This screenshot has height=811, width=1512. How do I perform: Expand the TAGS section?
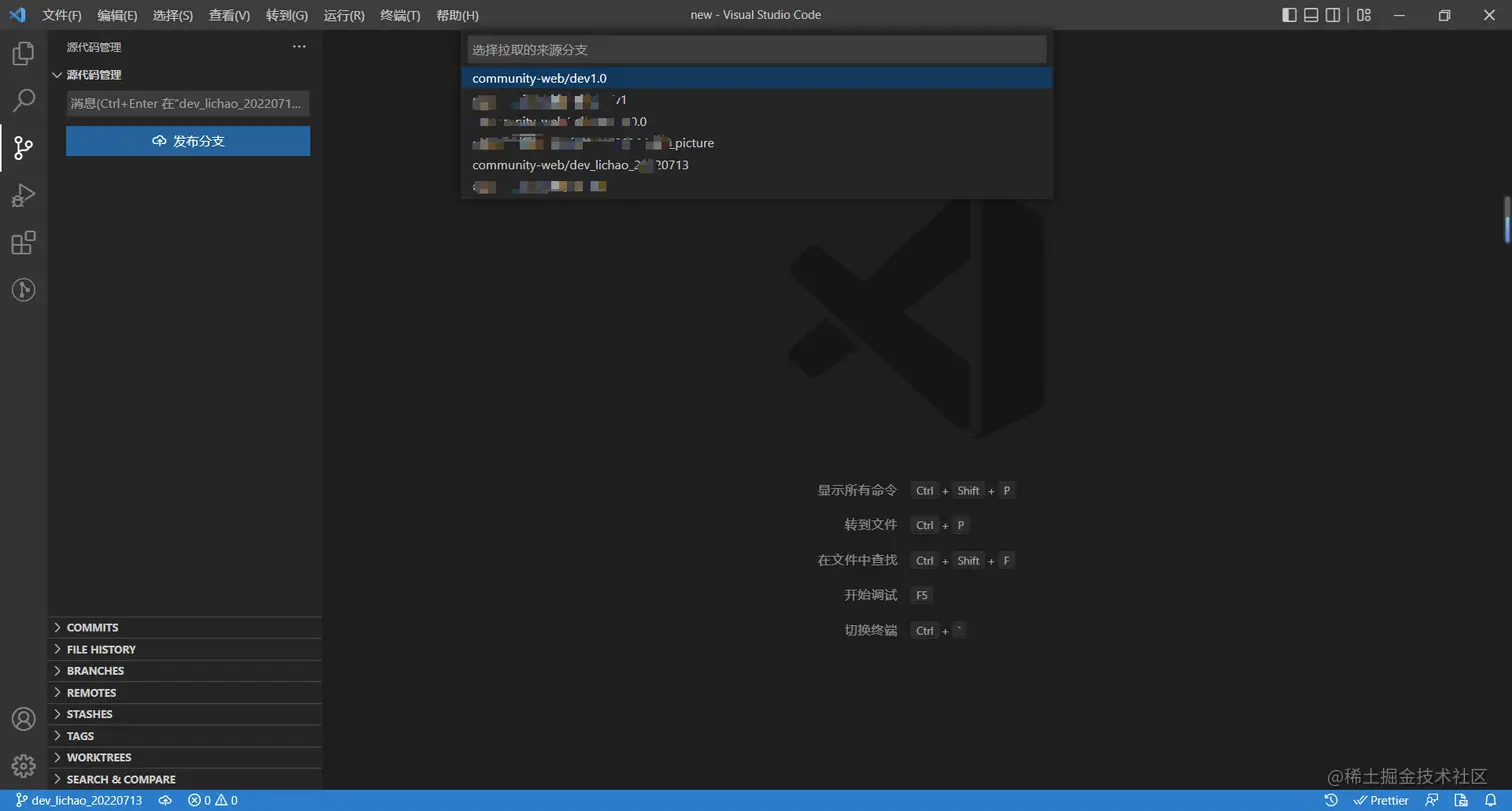tap(185, 736)
